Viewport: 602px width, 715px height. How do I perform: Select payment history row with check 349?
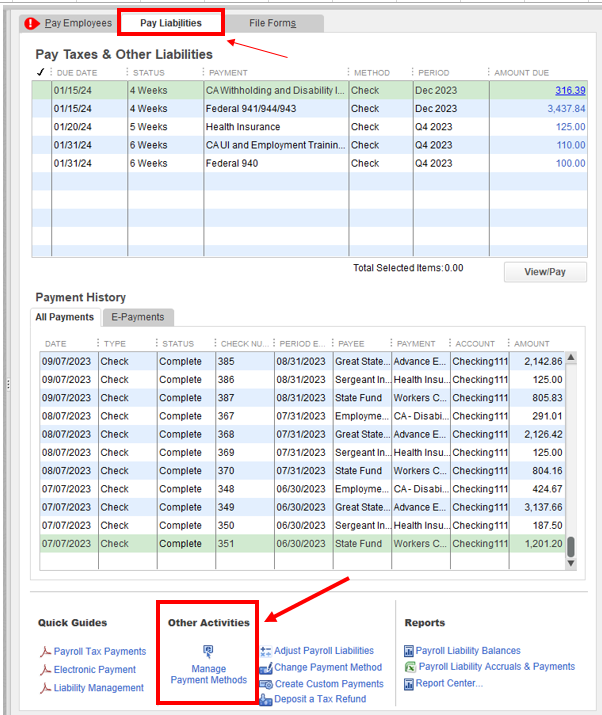click(302, 507)
